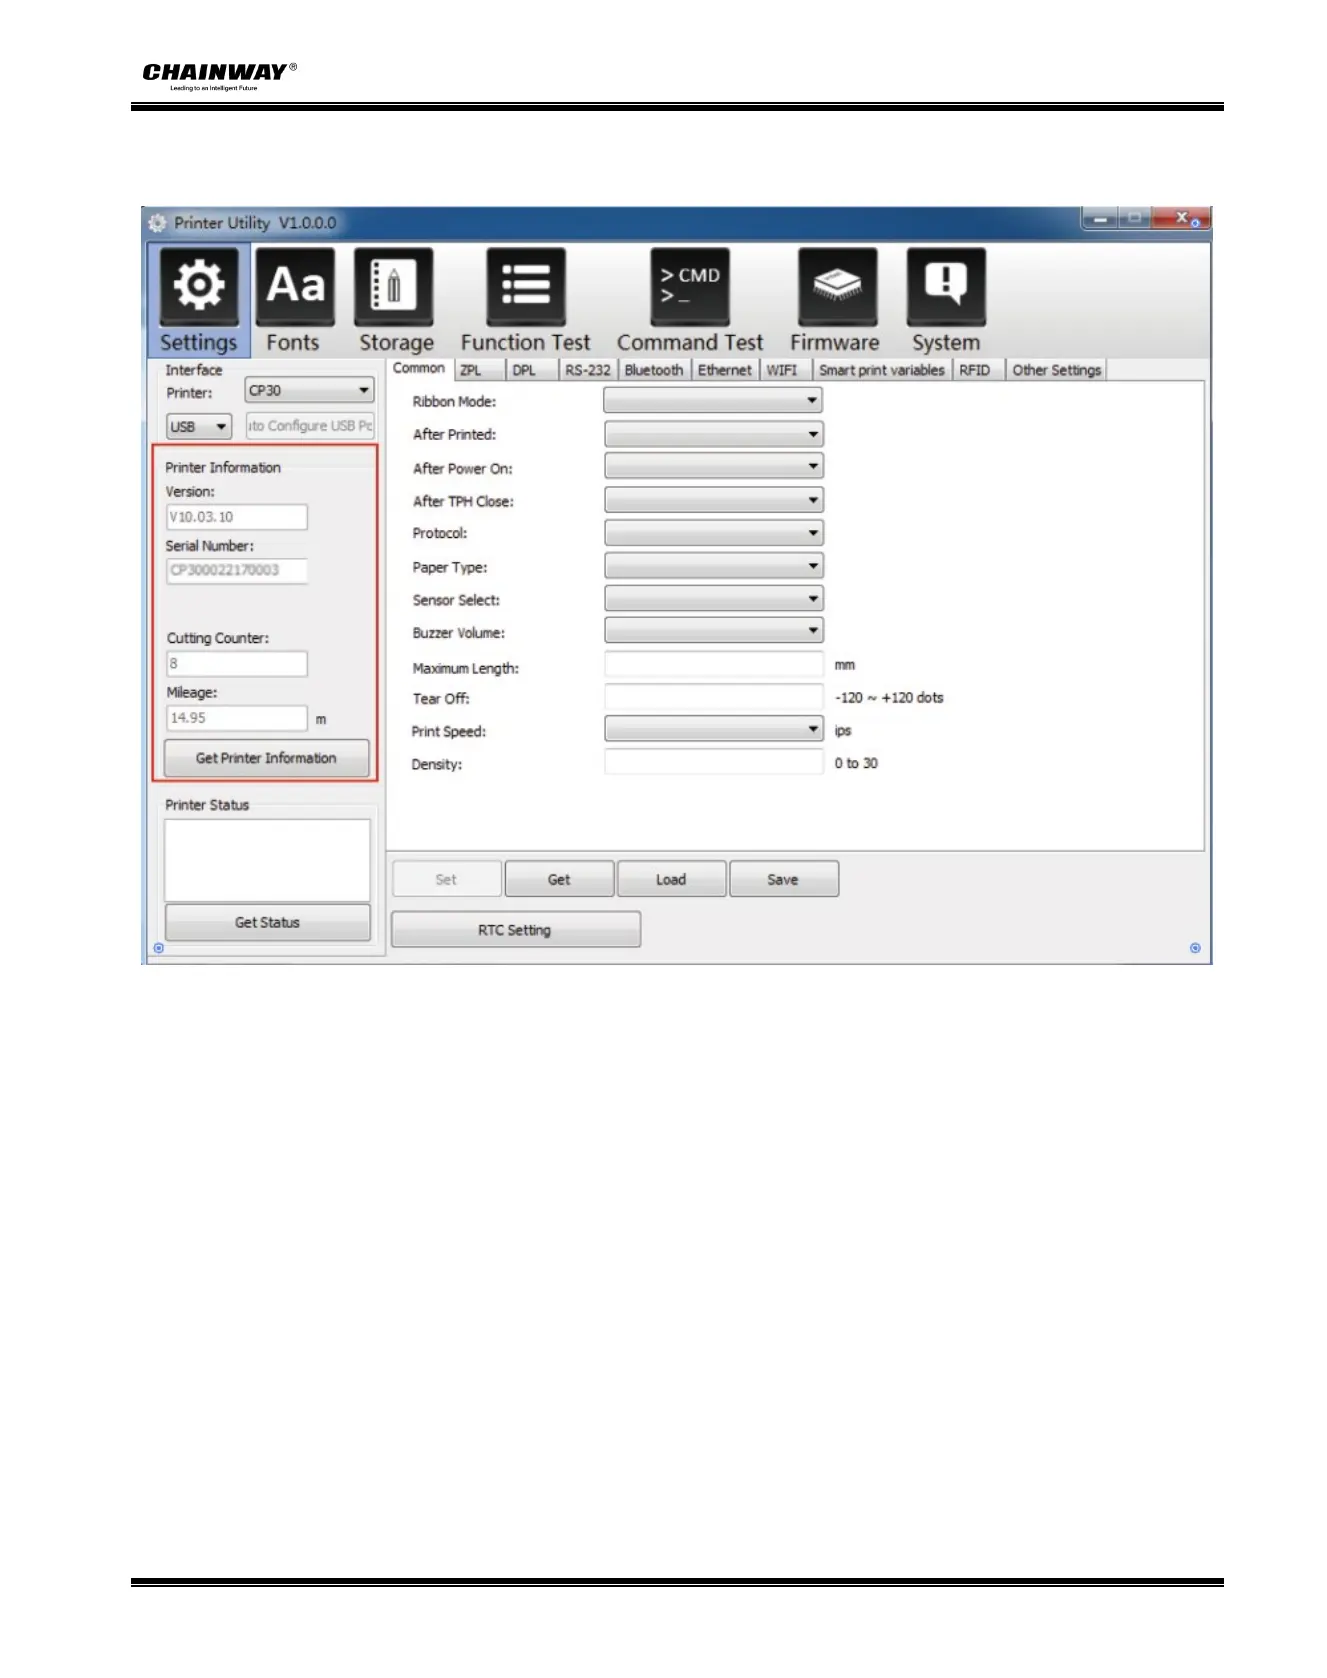Click the Save button

tap(783, 879)
